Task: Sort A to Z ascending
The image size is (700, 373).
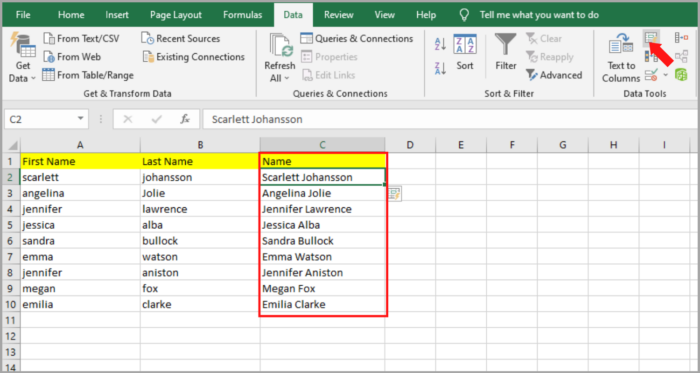Action: tap(440, 44)
